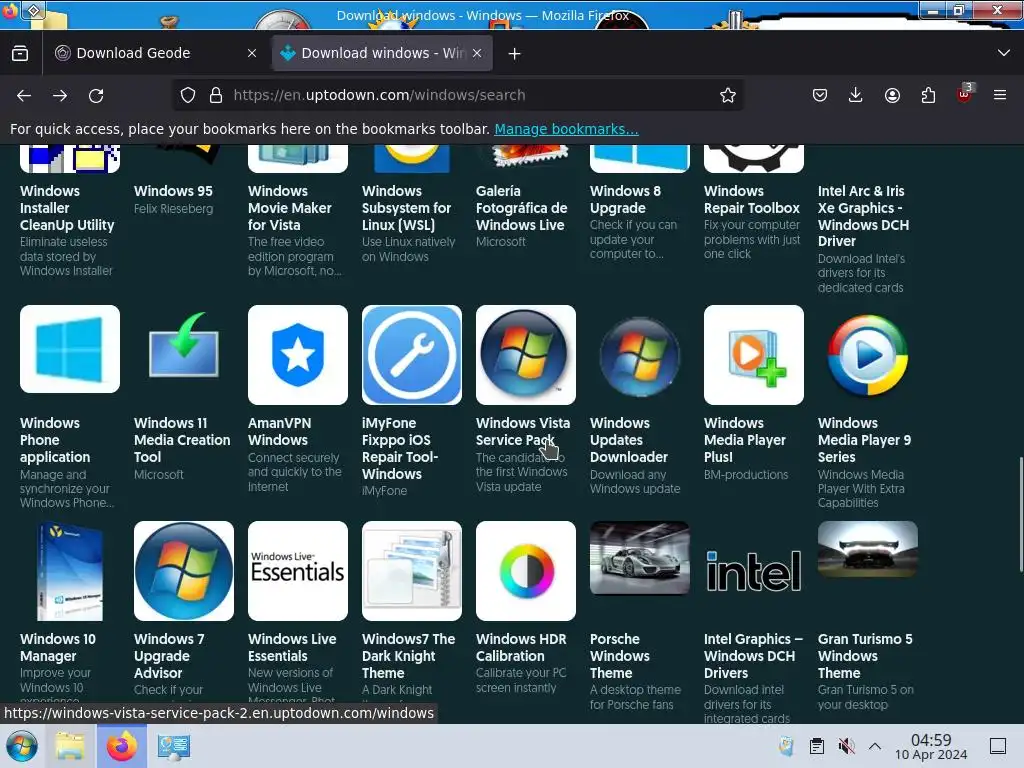Image resolution: width=1024 pixels, height=768 pixels.
Task: Open the Save to Pocket icon
Action: (820, 95)
